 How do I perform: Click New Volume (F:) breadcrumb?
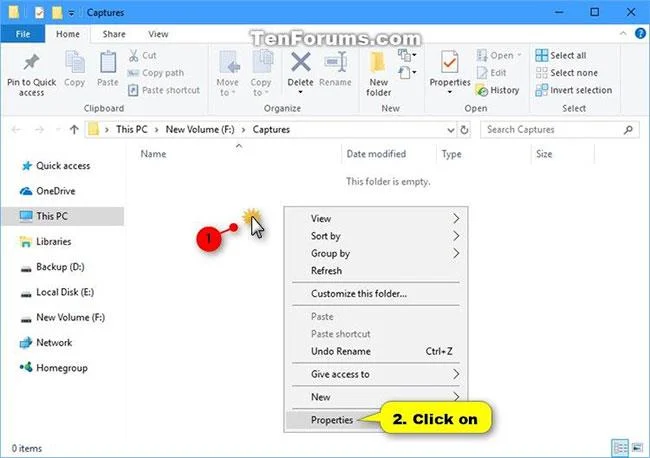tap(200, 130)
